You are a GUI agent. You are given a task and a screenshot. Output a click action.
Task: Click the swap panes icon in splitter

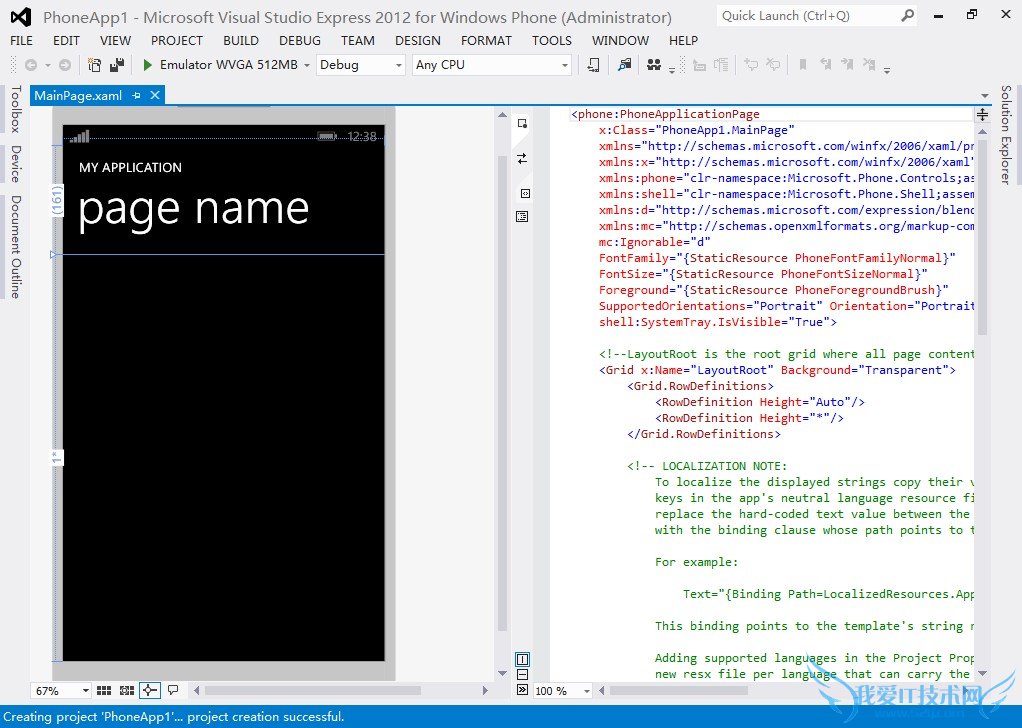[522, 158]
